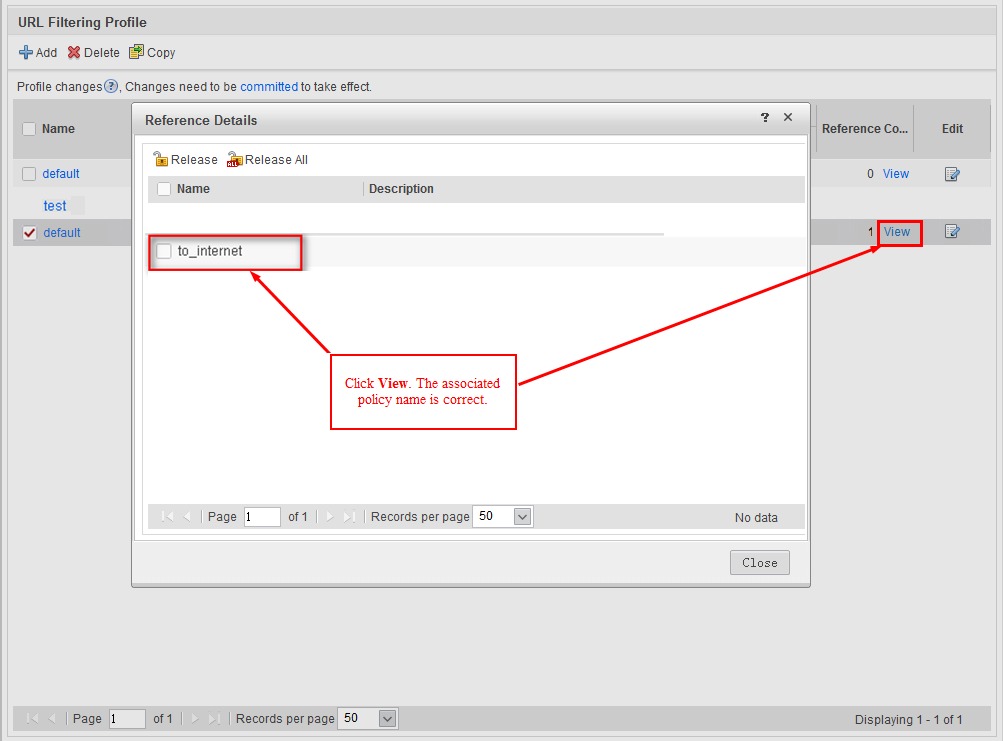Click Release All icon in Reference Details
Viewport: 1003px width, 741px height.
[x=234, y=159]
